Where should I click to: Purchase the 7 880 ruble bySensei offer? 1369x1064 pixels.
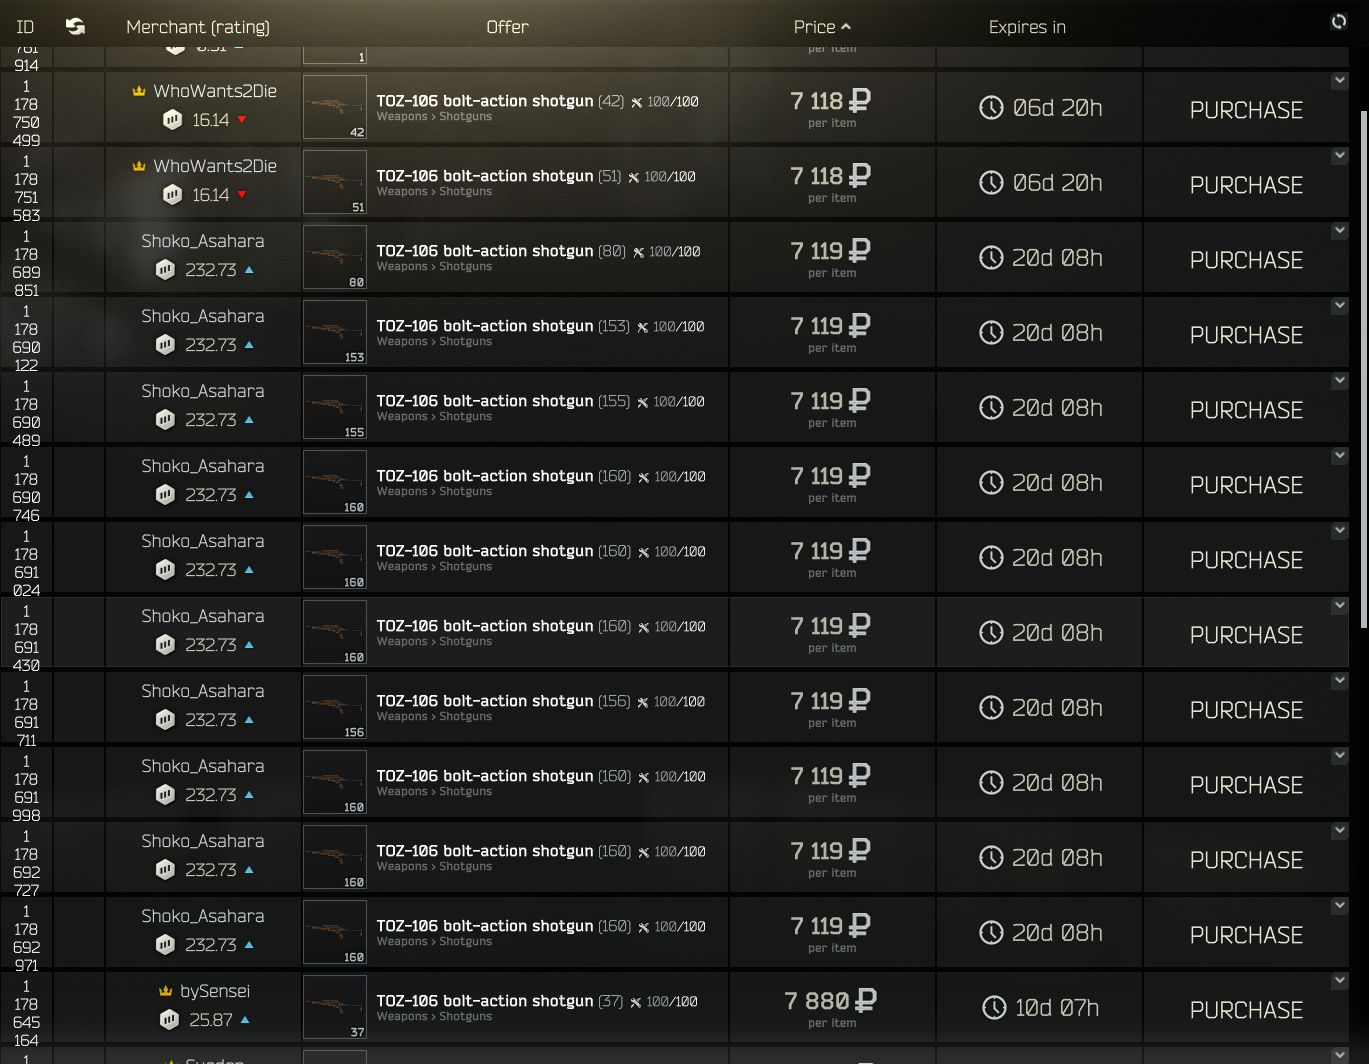1246,1010
